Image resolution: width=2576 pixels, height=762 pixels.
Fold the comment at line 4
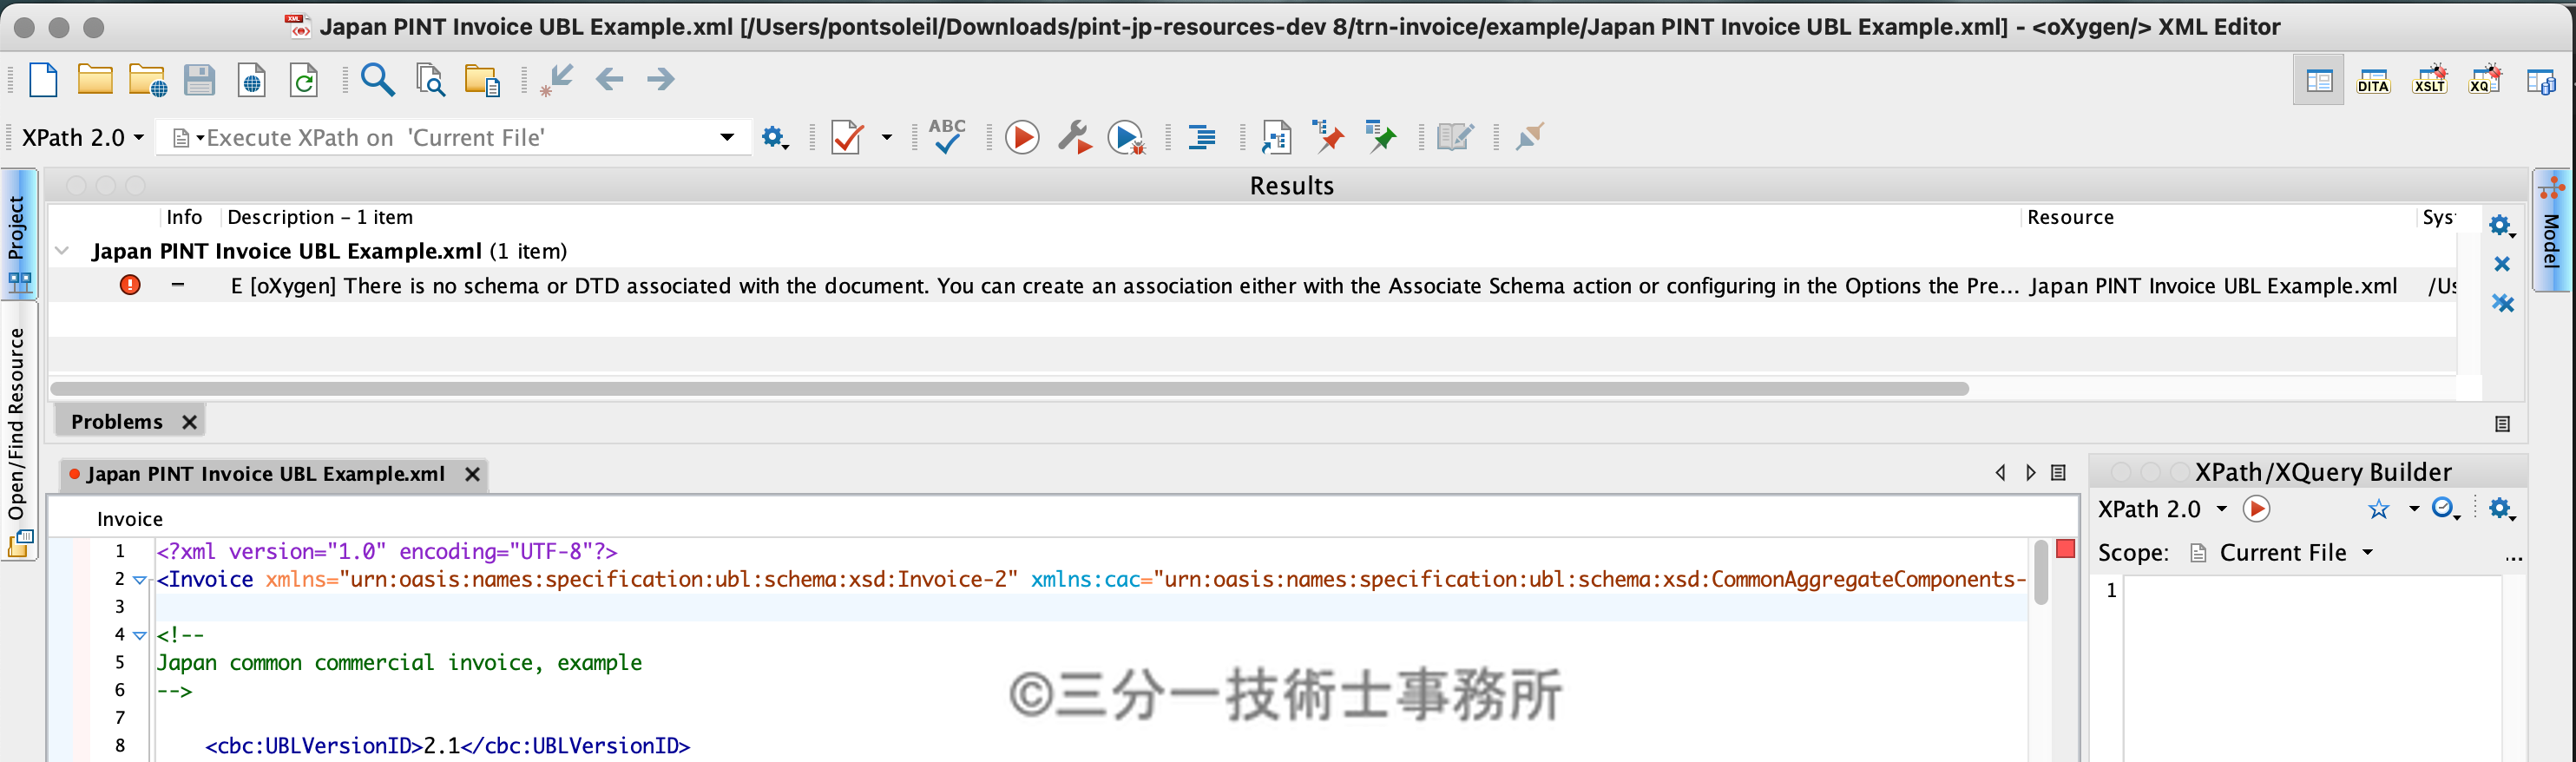[140, 635]
